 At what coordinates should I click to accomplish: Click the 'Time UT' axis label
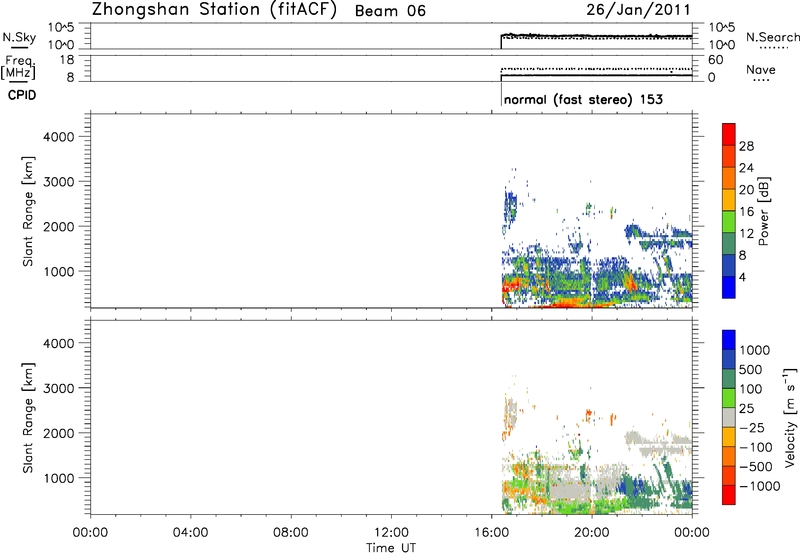click(x=391, y=548)
